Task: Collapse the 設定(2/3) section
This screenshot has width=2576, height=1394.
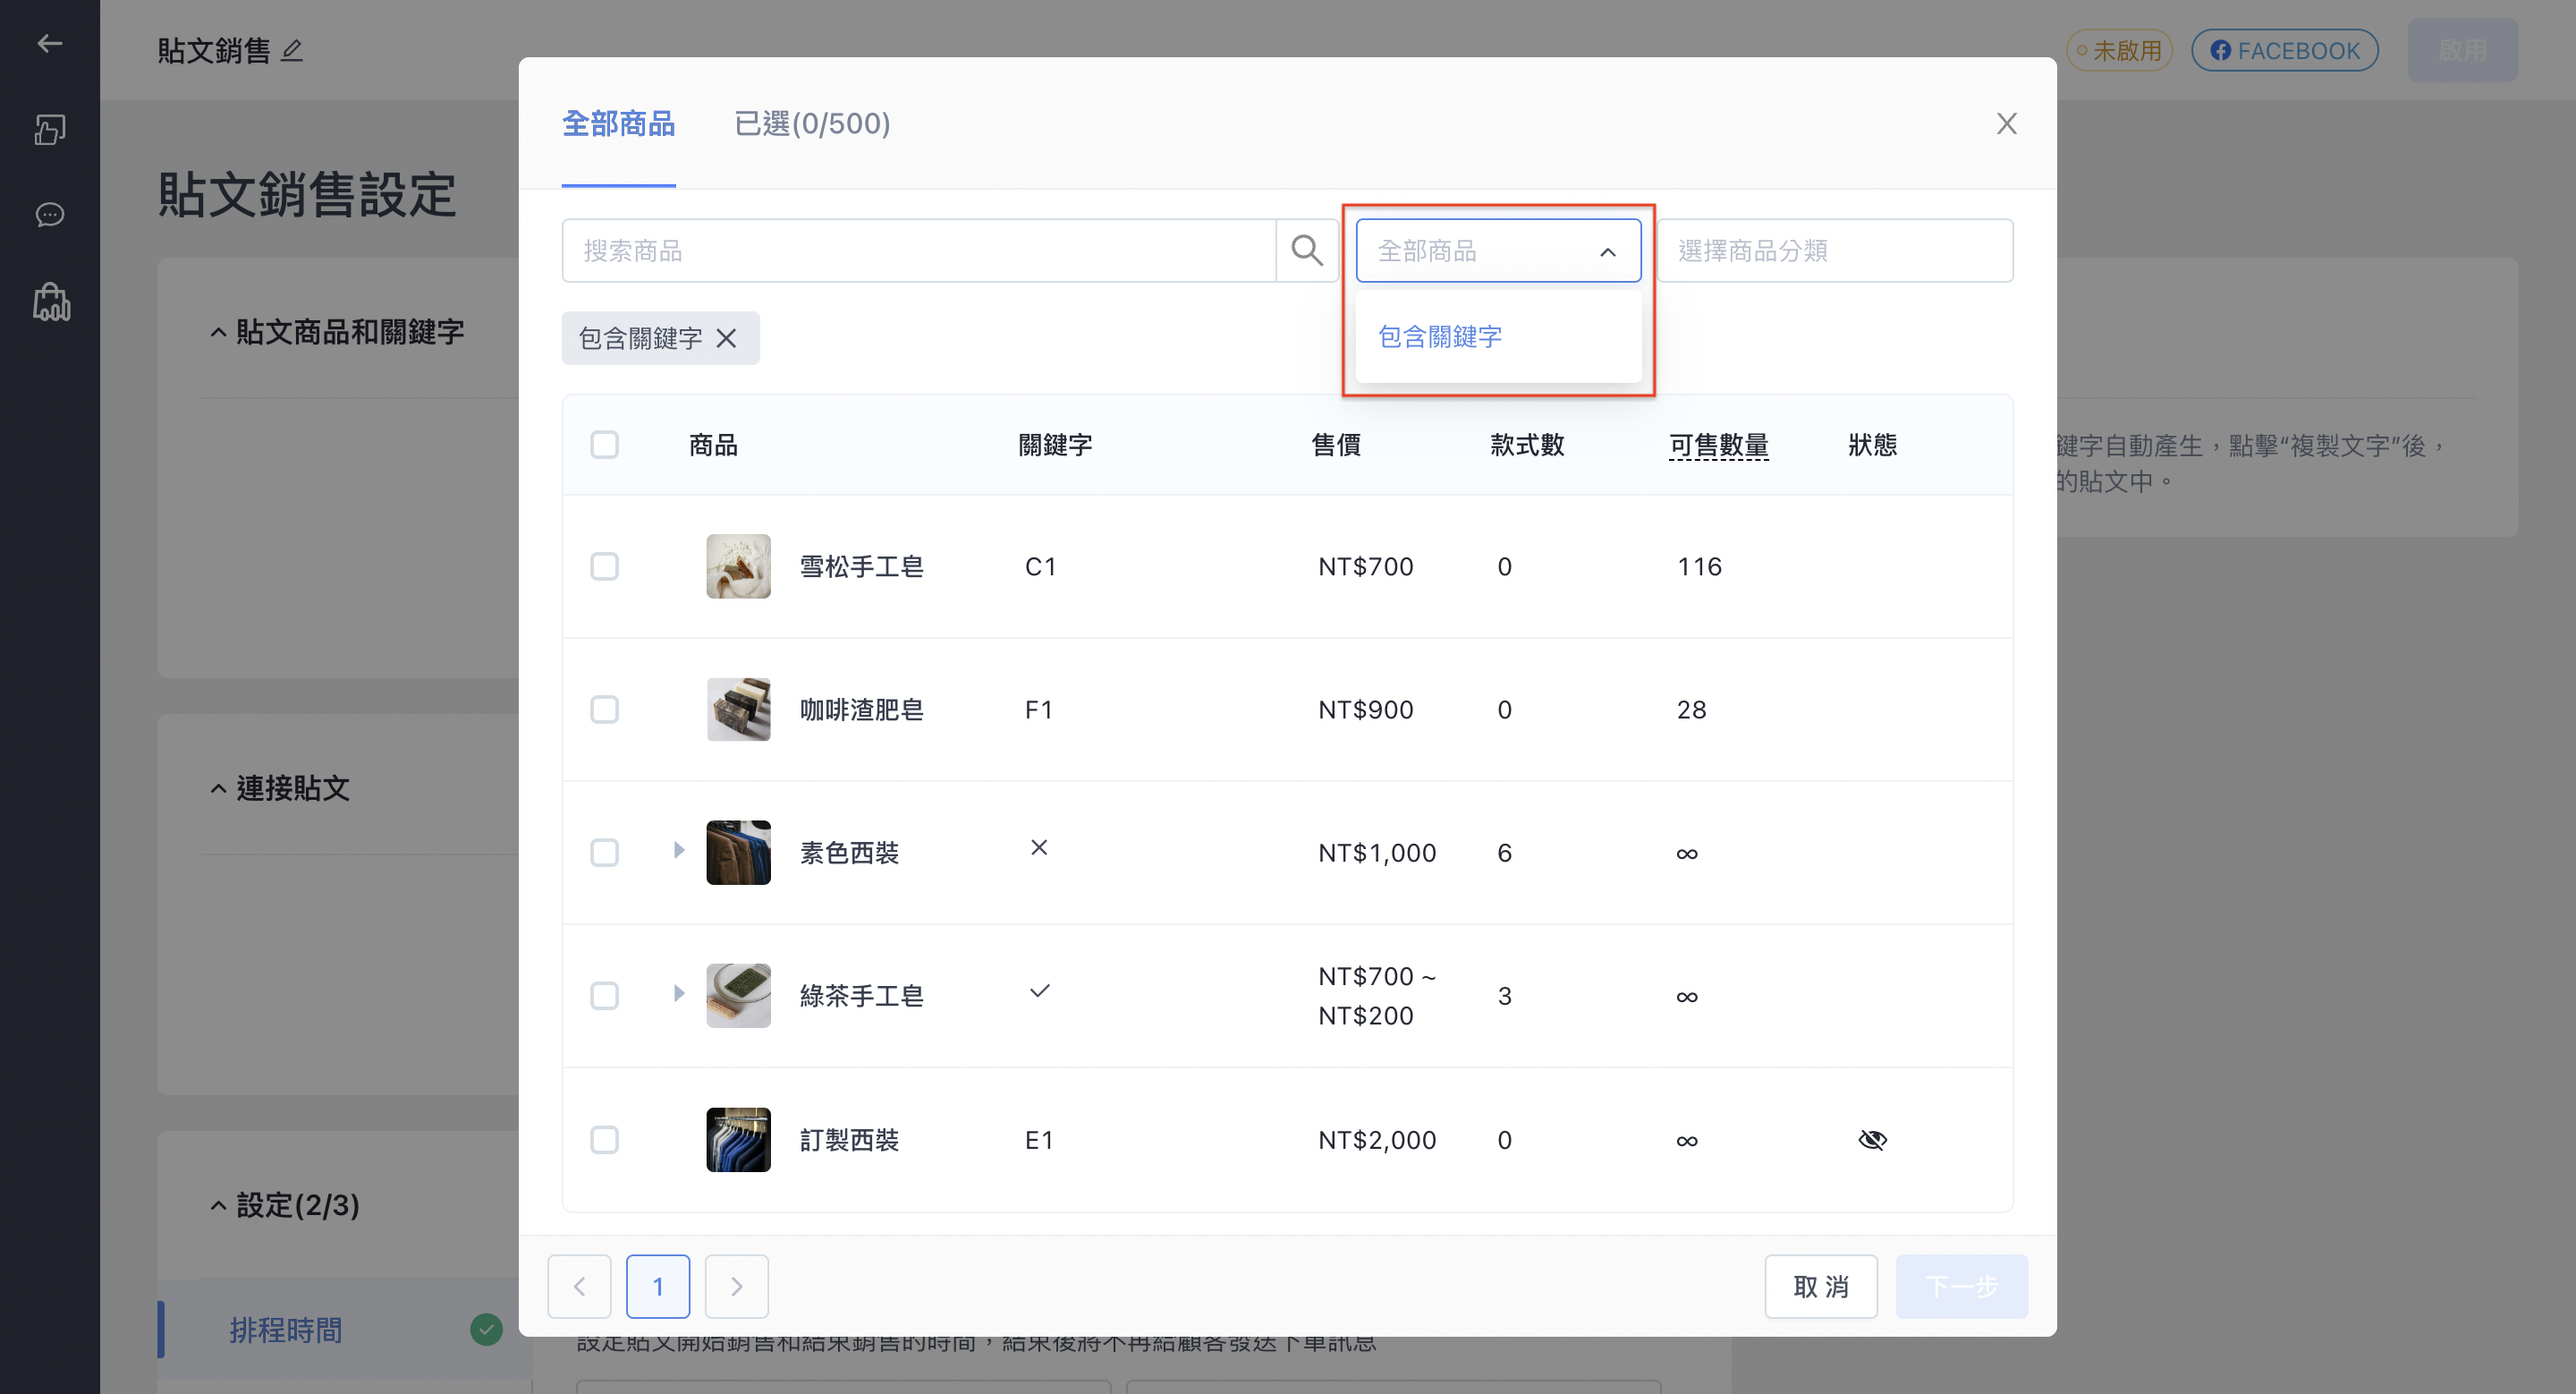Action: [218, 1206]
